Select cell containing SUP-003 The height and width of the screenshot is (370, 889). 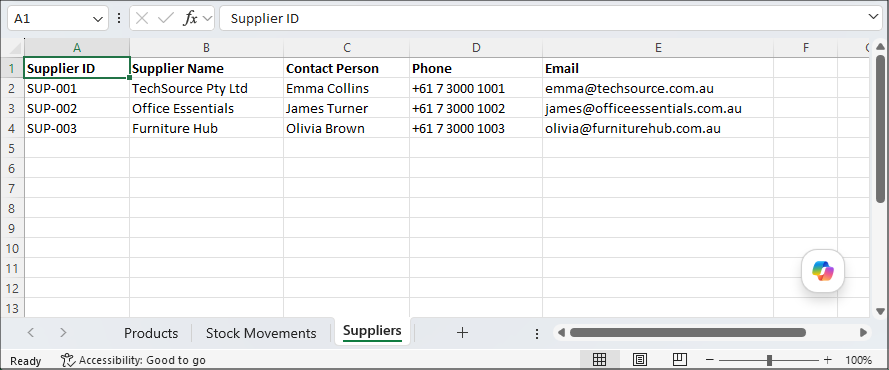(77, 128)
